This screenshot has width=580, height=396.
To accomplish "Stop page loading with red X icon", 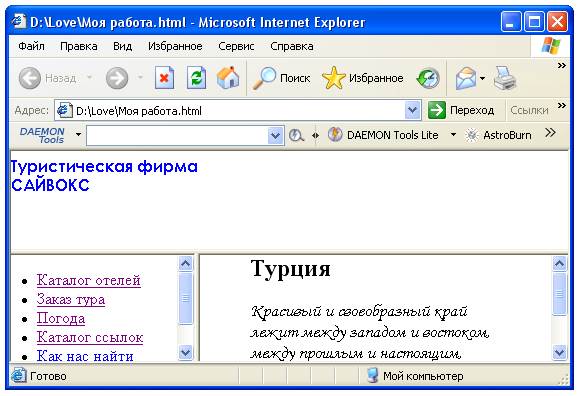I will [x=165, y=78].
